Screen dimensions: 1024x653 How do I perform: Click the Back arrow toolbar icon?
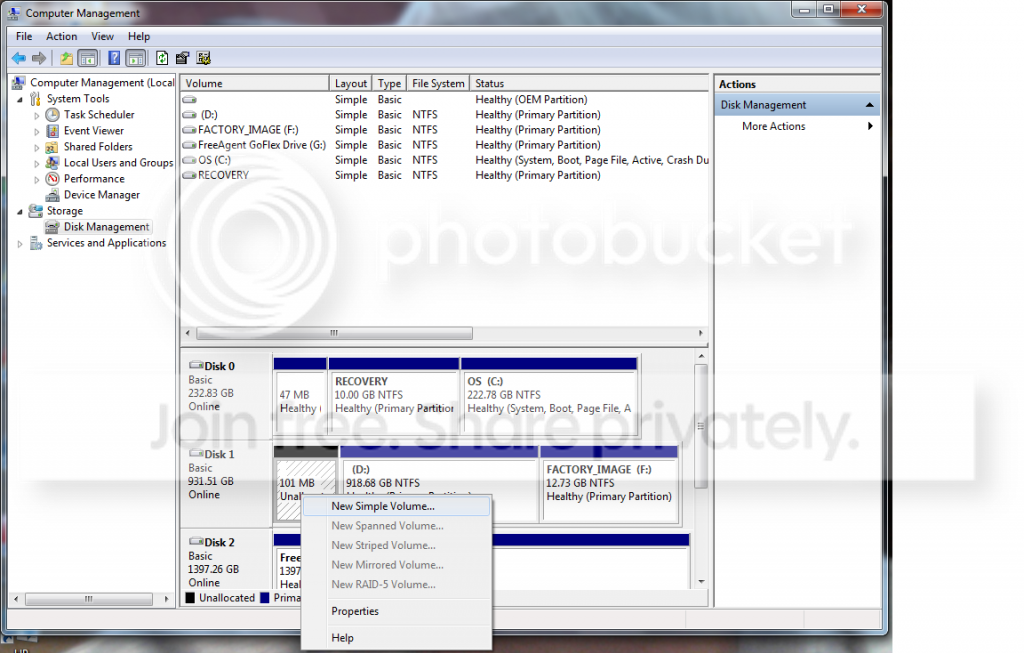(19, 58)
